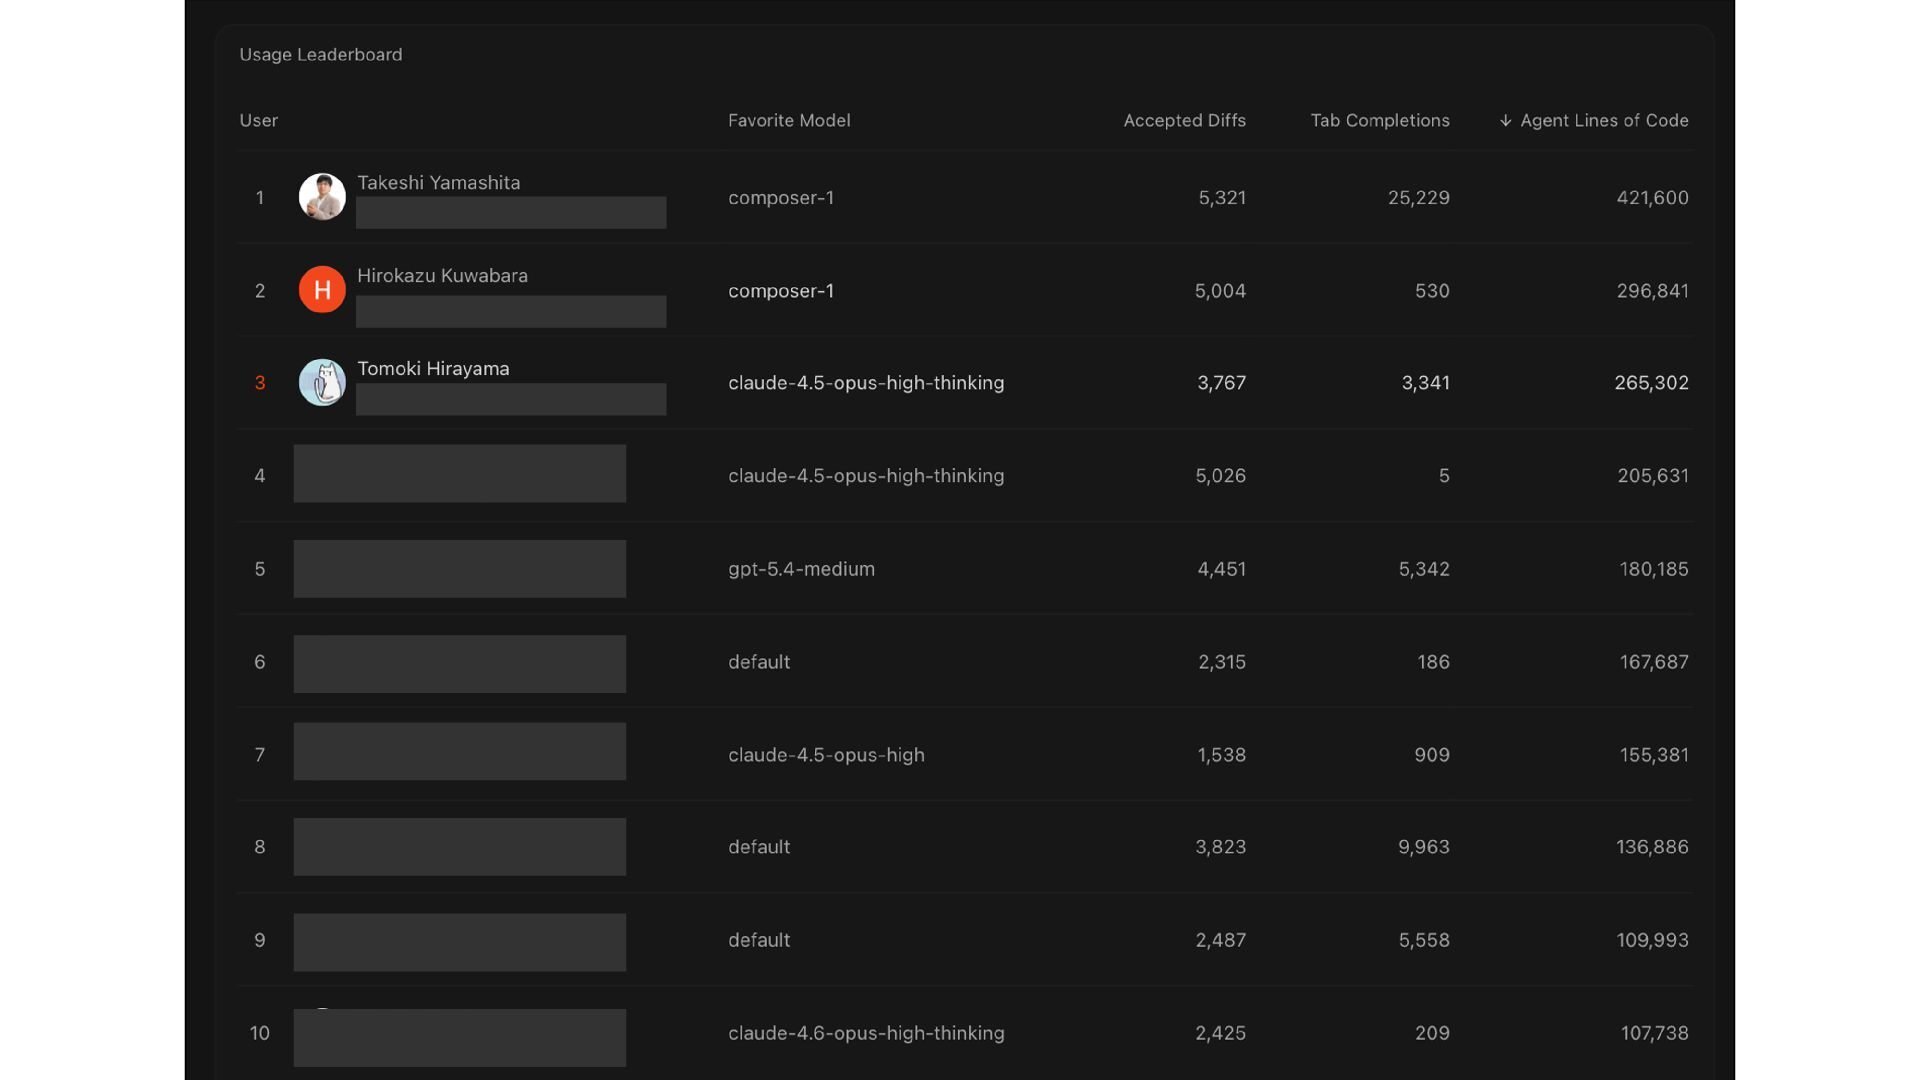Open Takeshi Yamashita's user name
Viewport: 1920px width, 1080px height.
(438, 183)
